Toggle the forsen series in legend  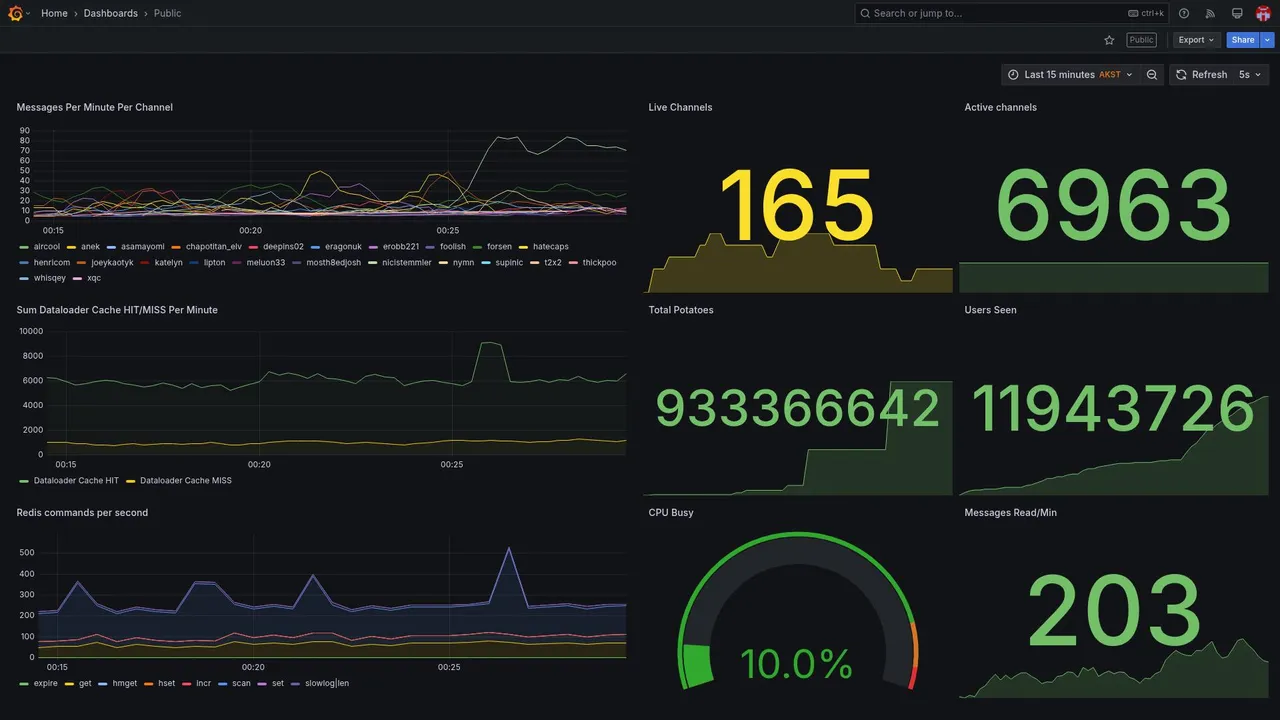[x=499, y=247]
